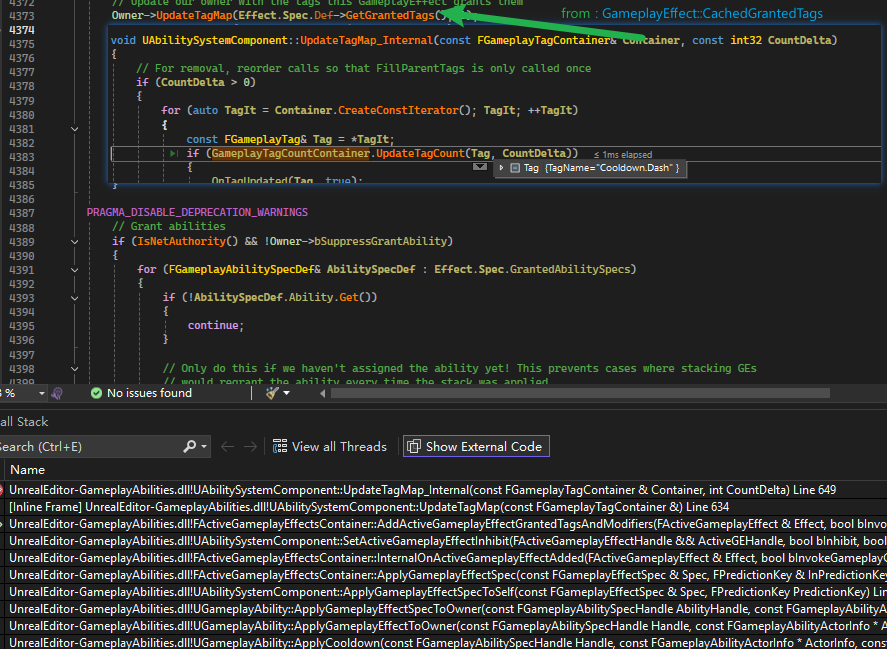Click the Tag datatip value TagName="Cooldown.Dash"
The height and width of the screenshot is (649, 887).
[x=611, y=168]
